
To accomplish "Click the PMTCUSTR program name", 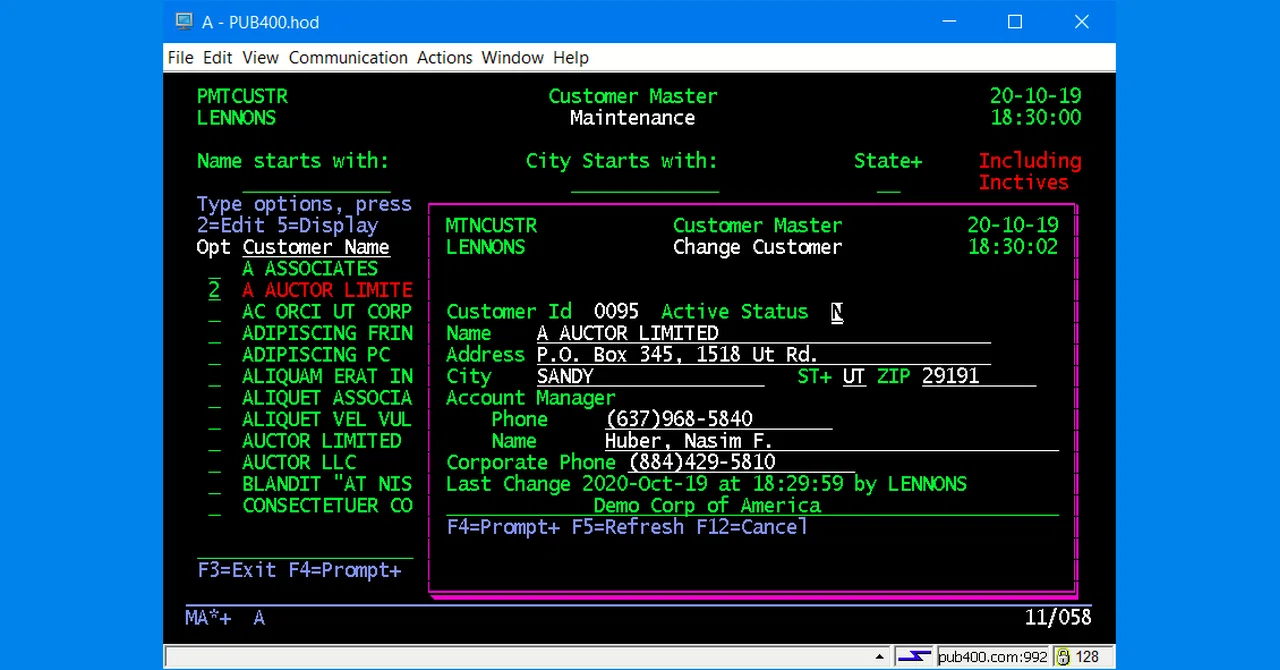I will click(242, 97).
